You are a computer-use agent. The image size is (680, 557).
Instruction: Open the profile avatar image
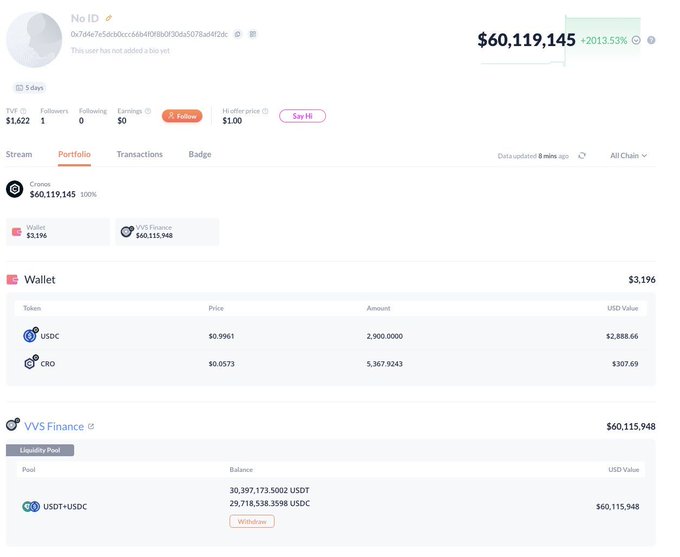34,39
